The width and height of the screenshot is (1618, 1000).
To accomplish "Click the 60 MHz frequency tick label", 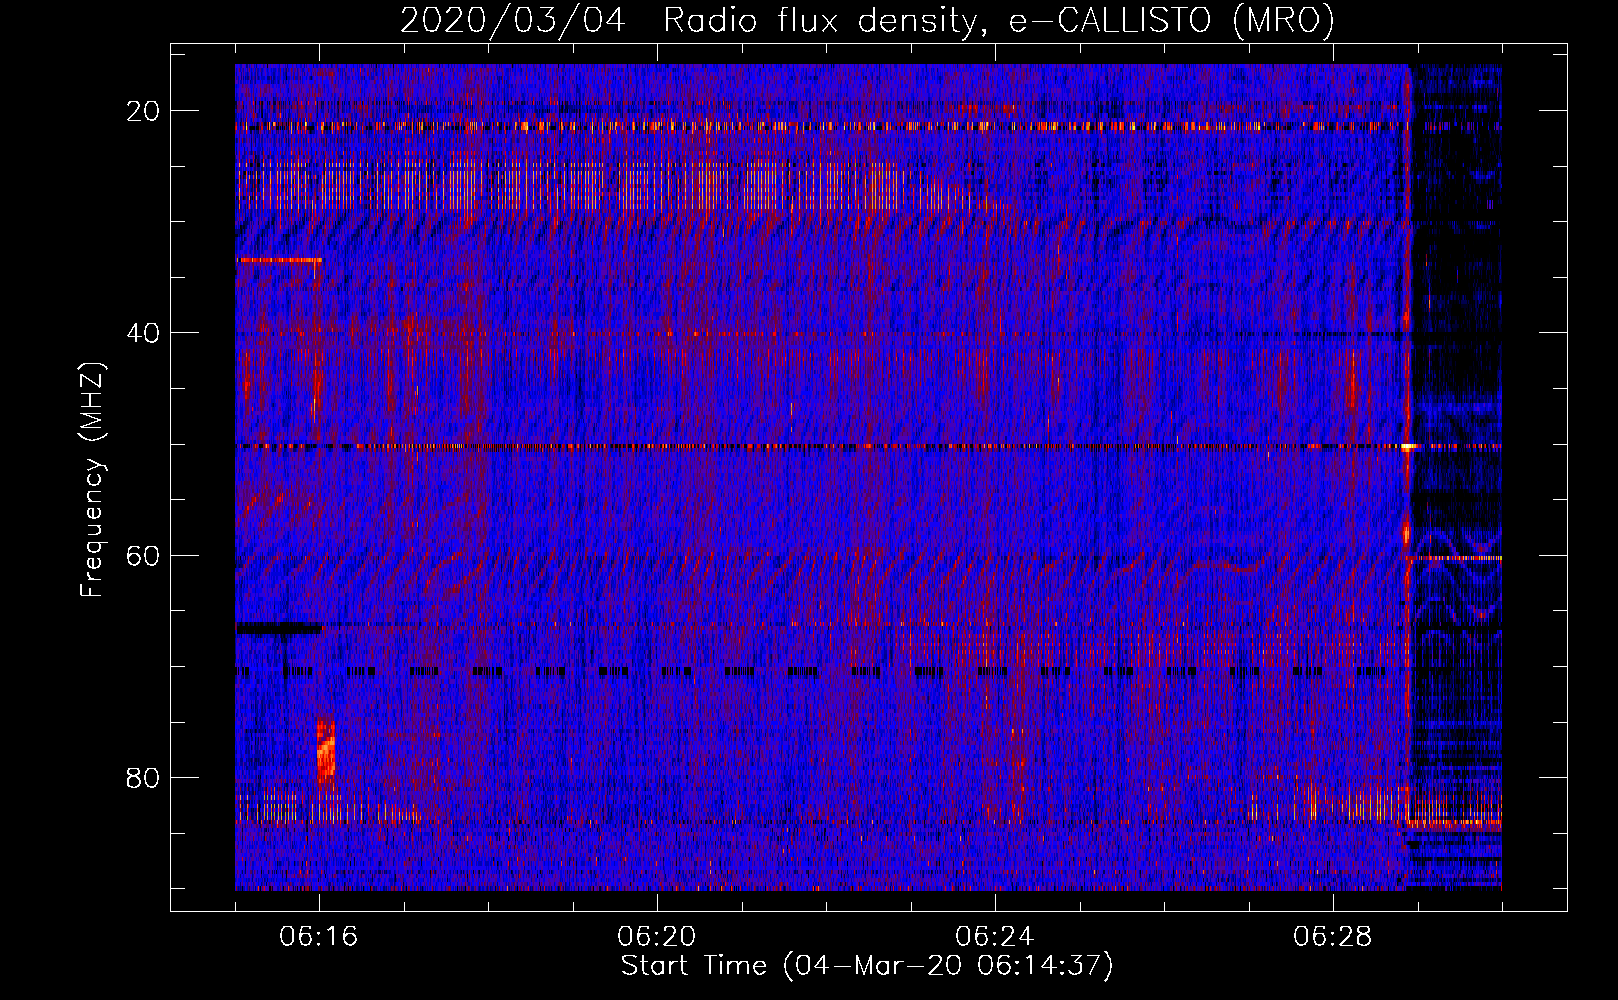I will click(x=144, y=555).
